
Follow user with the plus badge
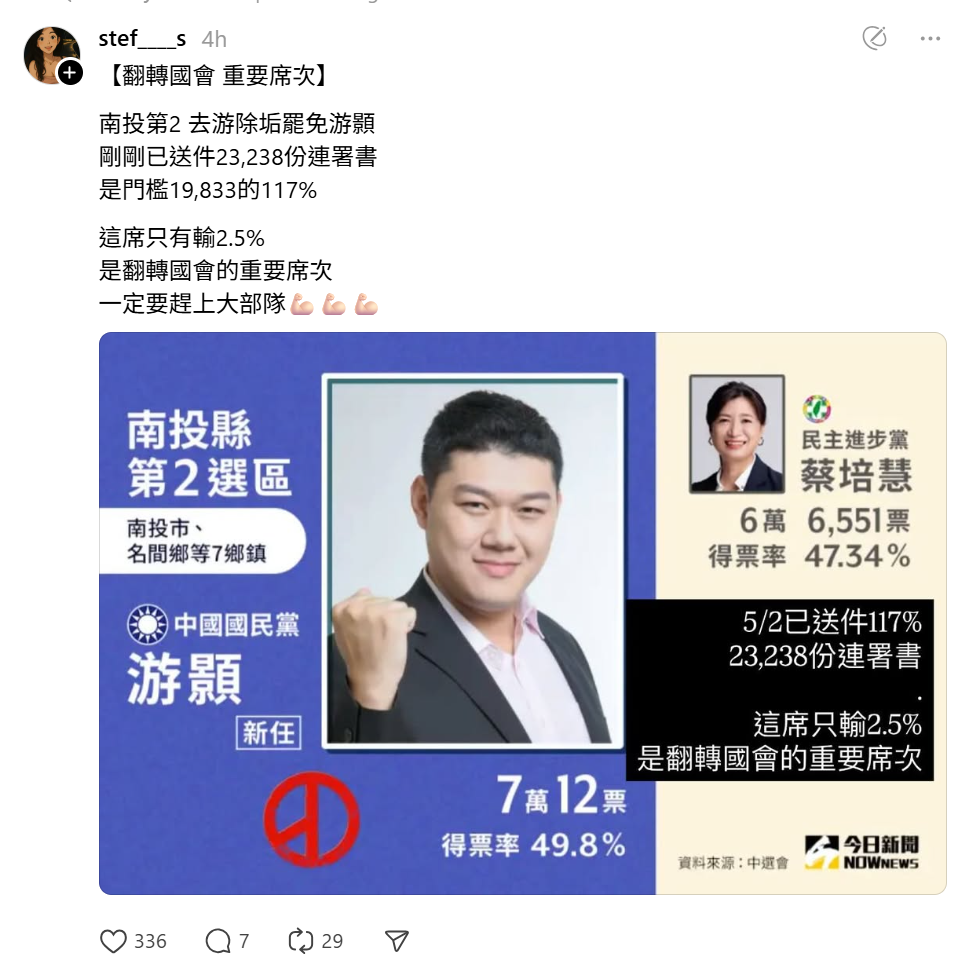(70, 72)
